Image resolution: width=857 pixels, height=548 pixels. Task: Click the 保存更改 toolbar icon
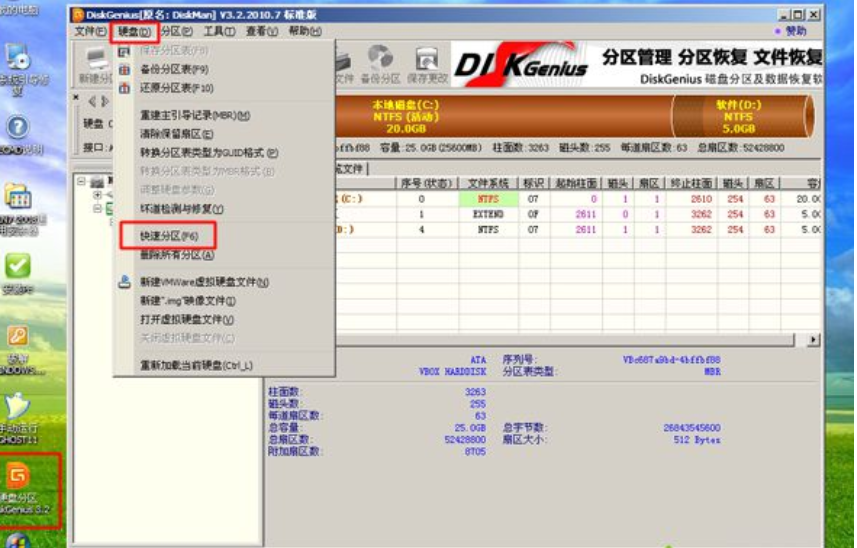(427, 64)
